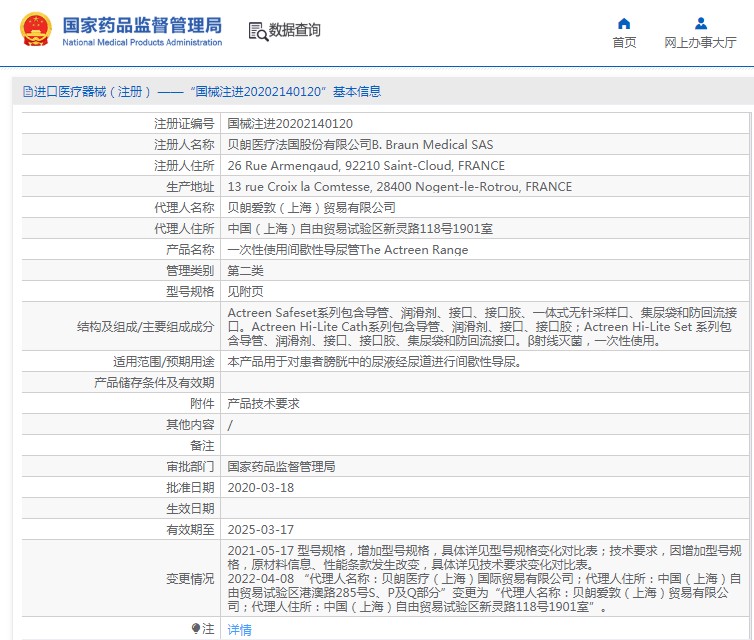Click the 注册证编号 row label
754x640 pixels.
point(184,124)
